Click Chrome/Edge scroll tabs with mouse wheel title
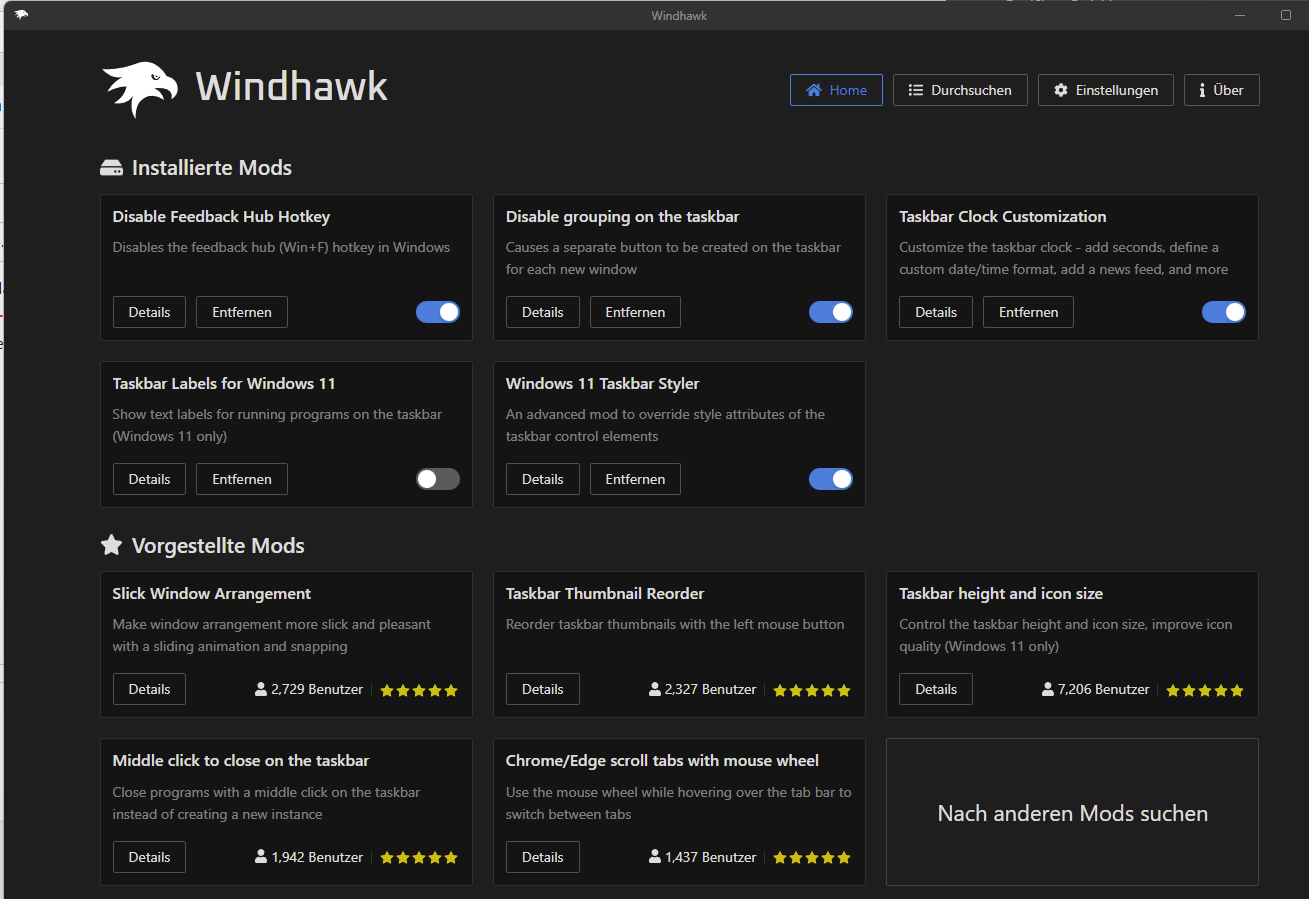 (662, 760)
